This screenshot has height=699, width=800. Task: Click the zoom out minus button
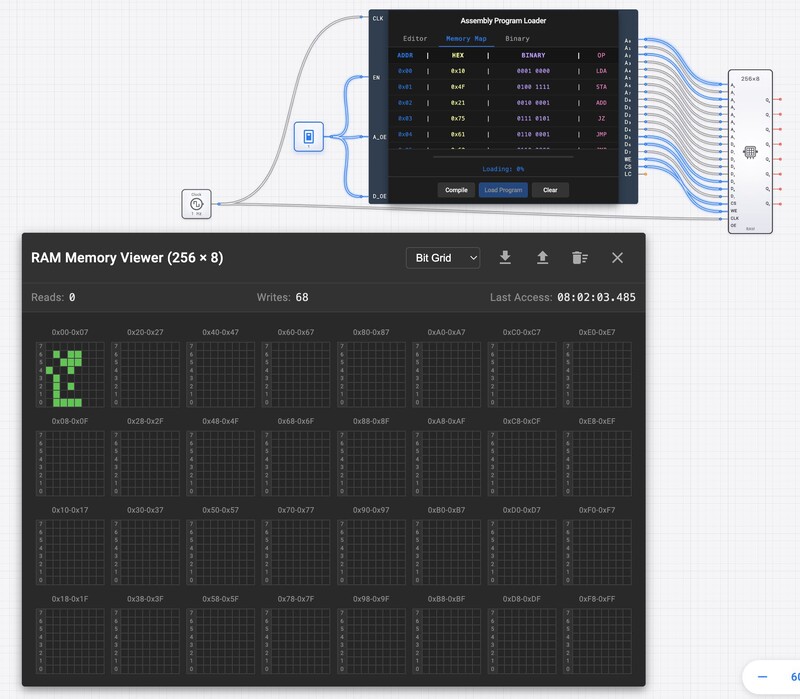pyautogui.click(x=763, y=677)
